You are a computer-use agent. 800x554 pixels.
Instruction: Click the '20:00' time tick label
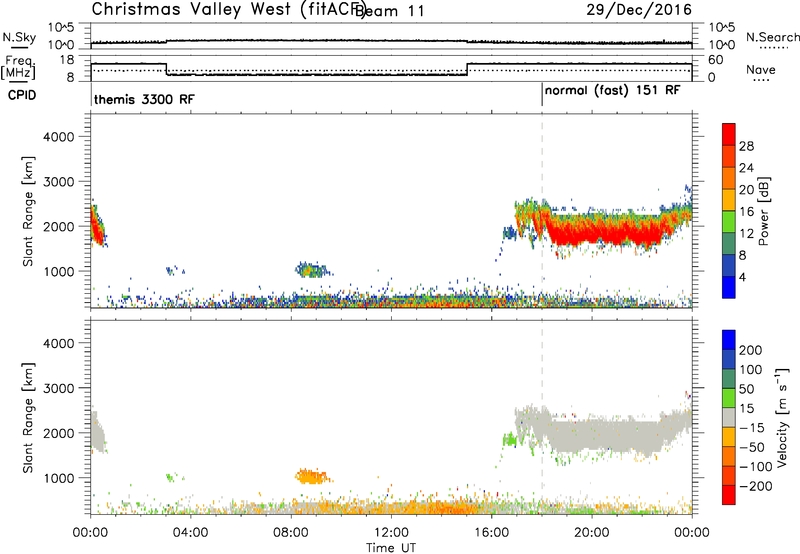pos(591,533)
